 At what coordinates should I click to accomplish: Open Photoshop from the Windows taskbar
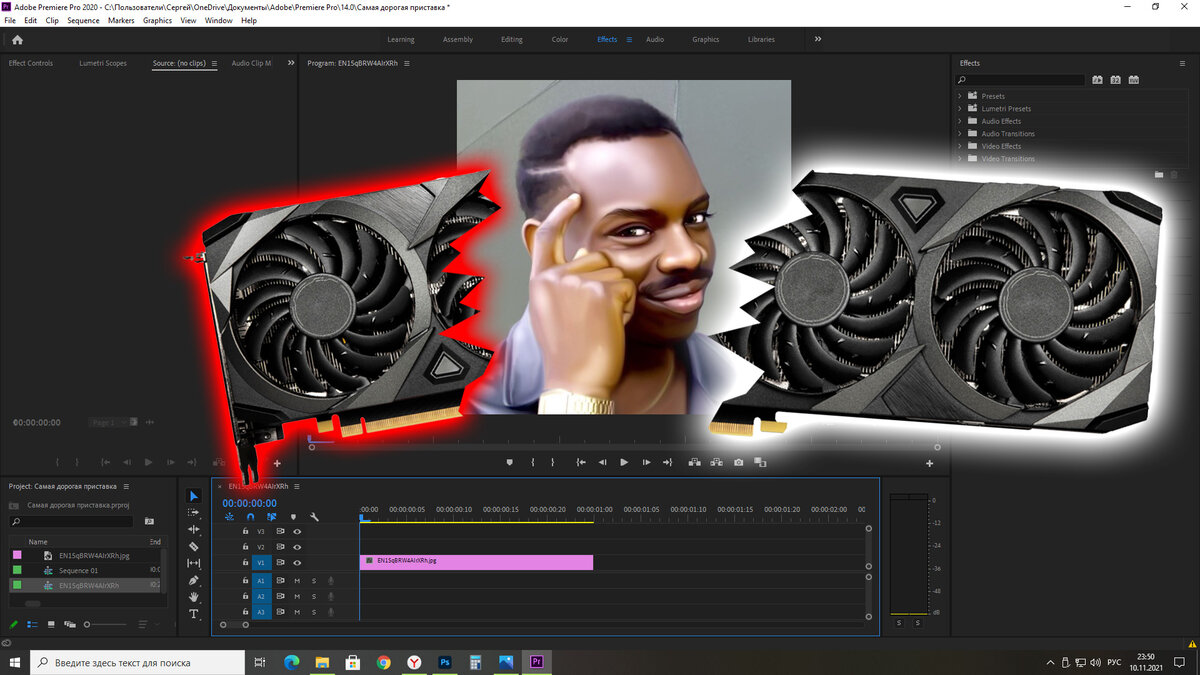tap(444, 662)
